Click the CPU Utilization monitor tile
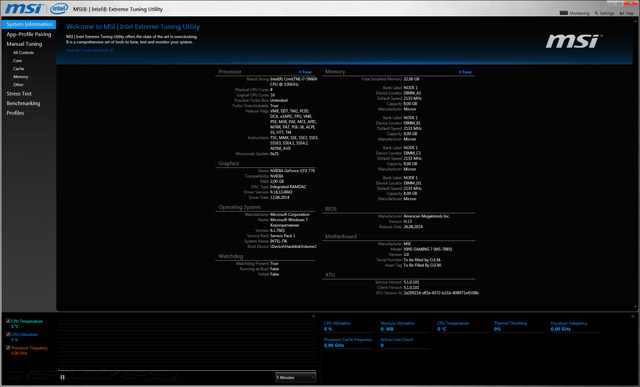This screenshot has height=387, width=640. point(348,326)
